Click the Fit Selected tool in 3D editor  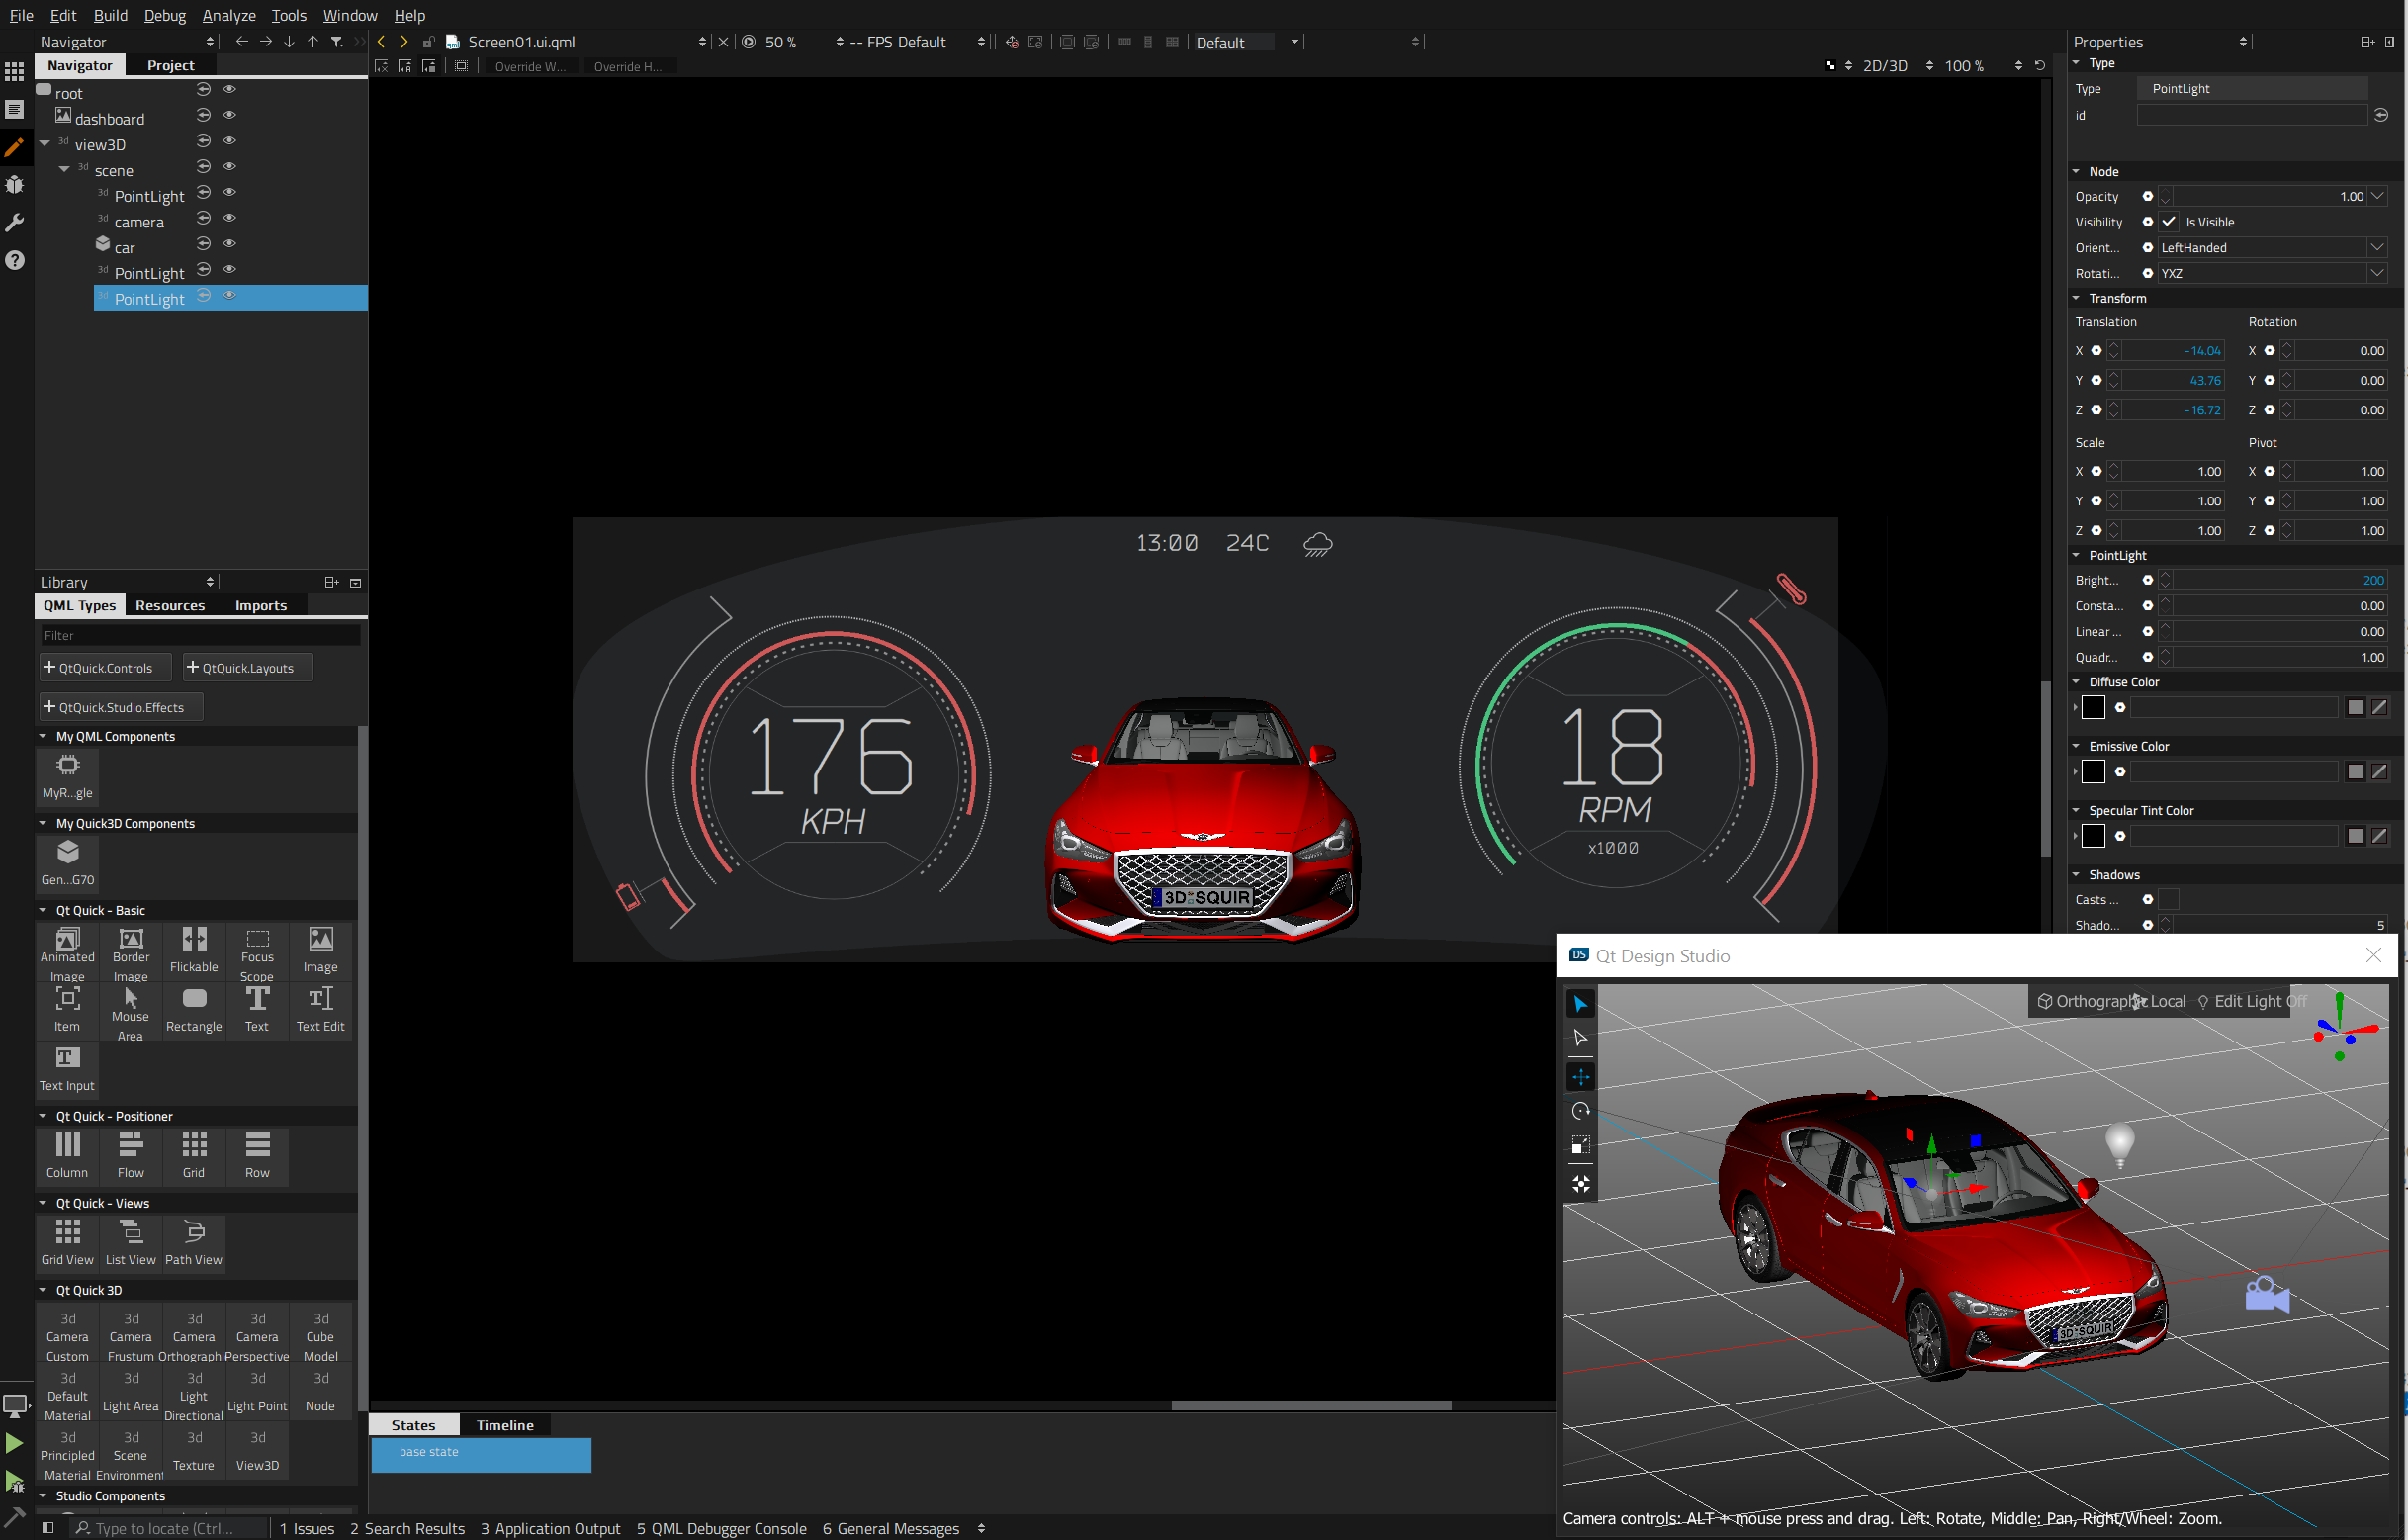[1580, 1184]
